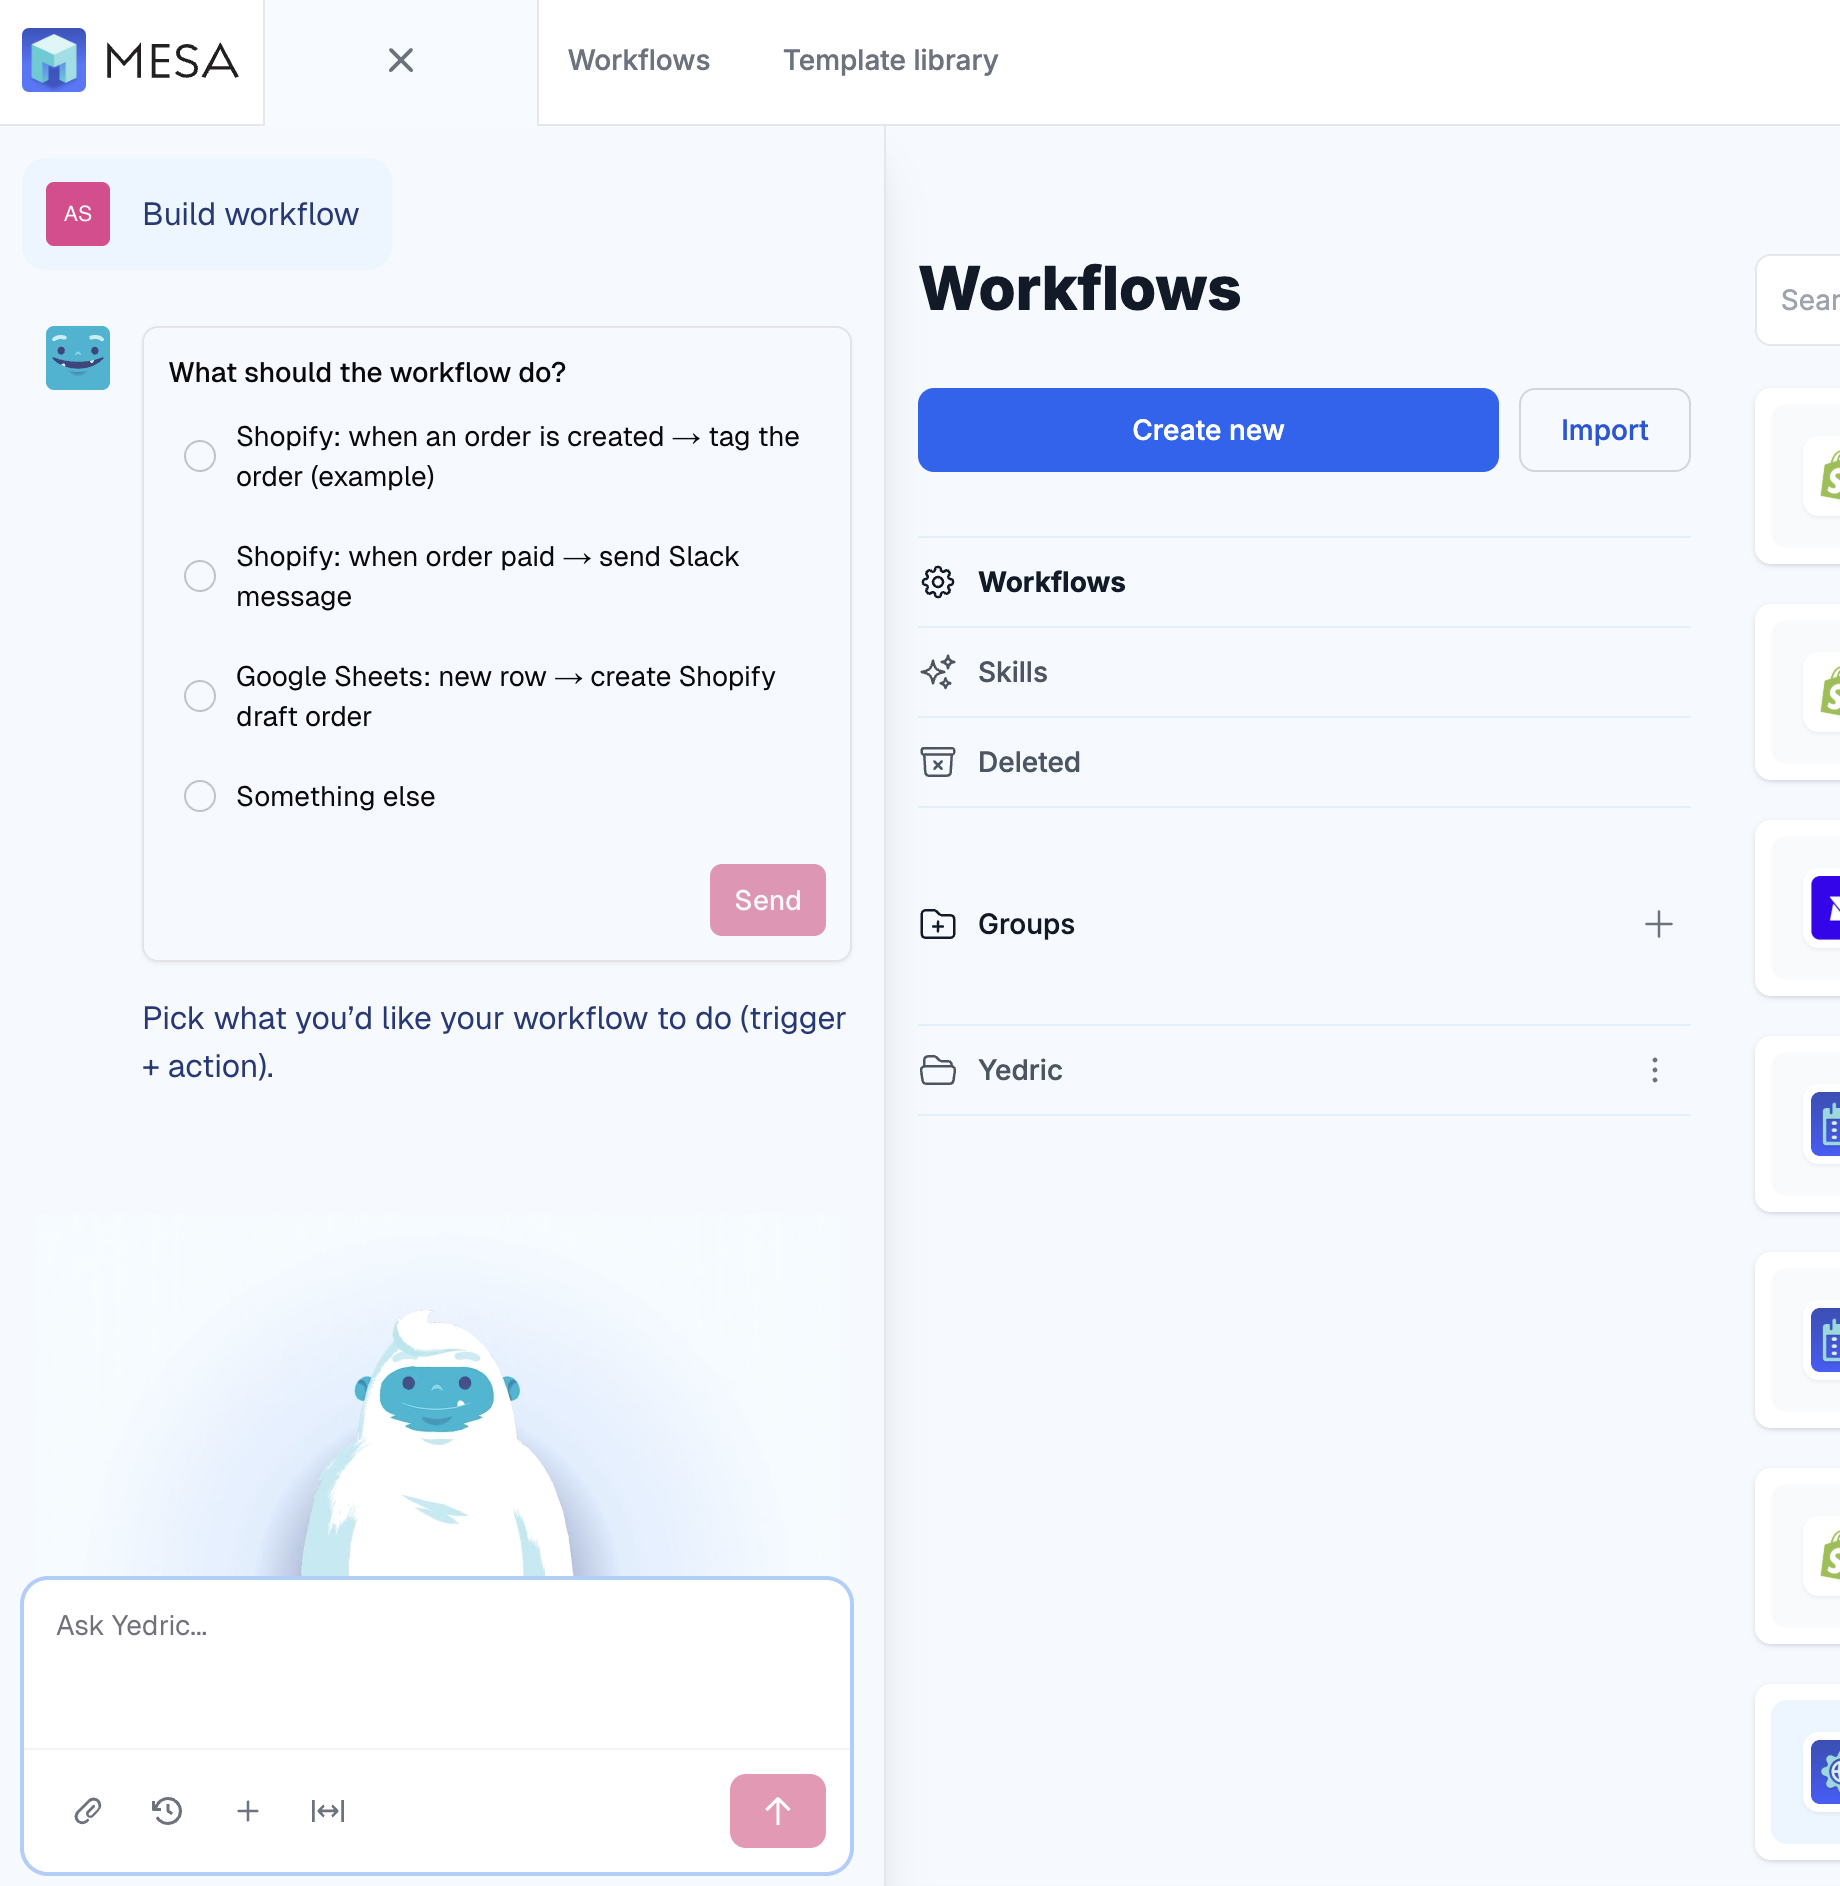Viewport: 1840px width, 1886px height.
Task: Click the AS user avatar
Action: [x=78, y=214]
